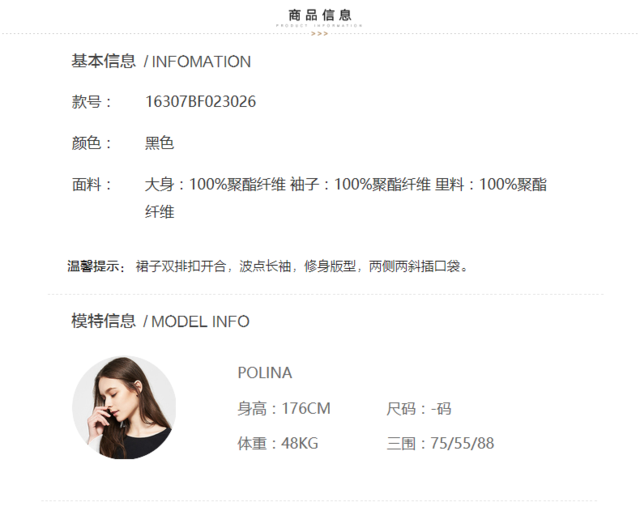This screenshot has width=640, height=515.
Task: Click the 商品信息 header title
Action: 320,16
